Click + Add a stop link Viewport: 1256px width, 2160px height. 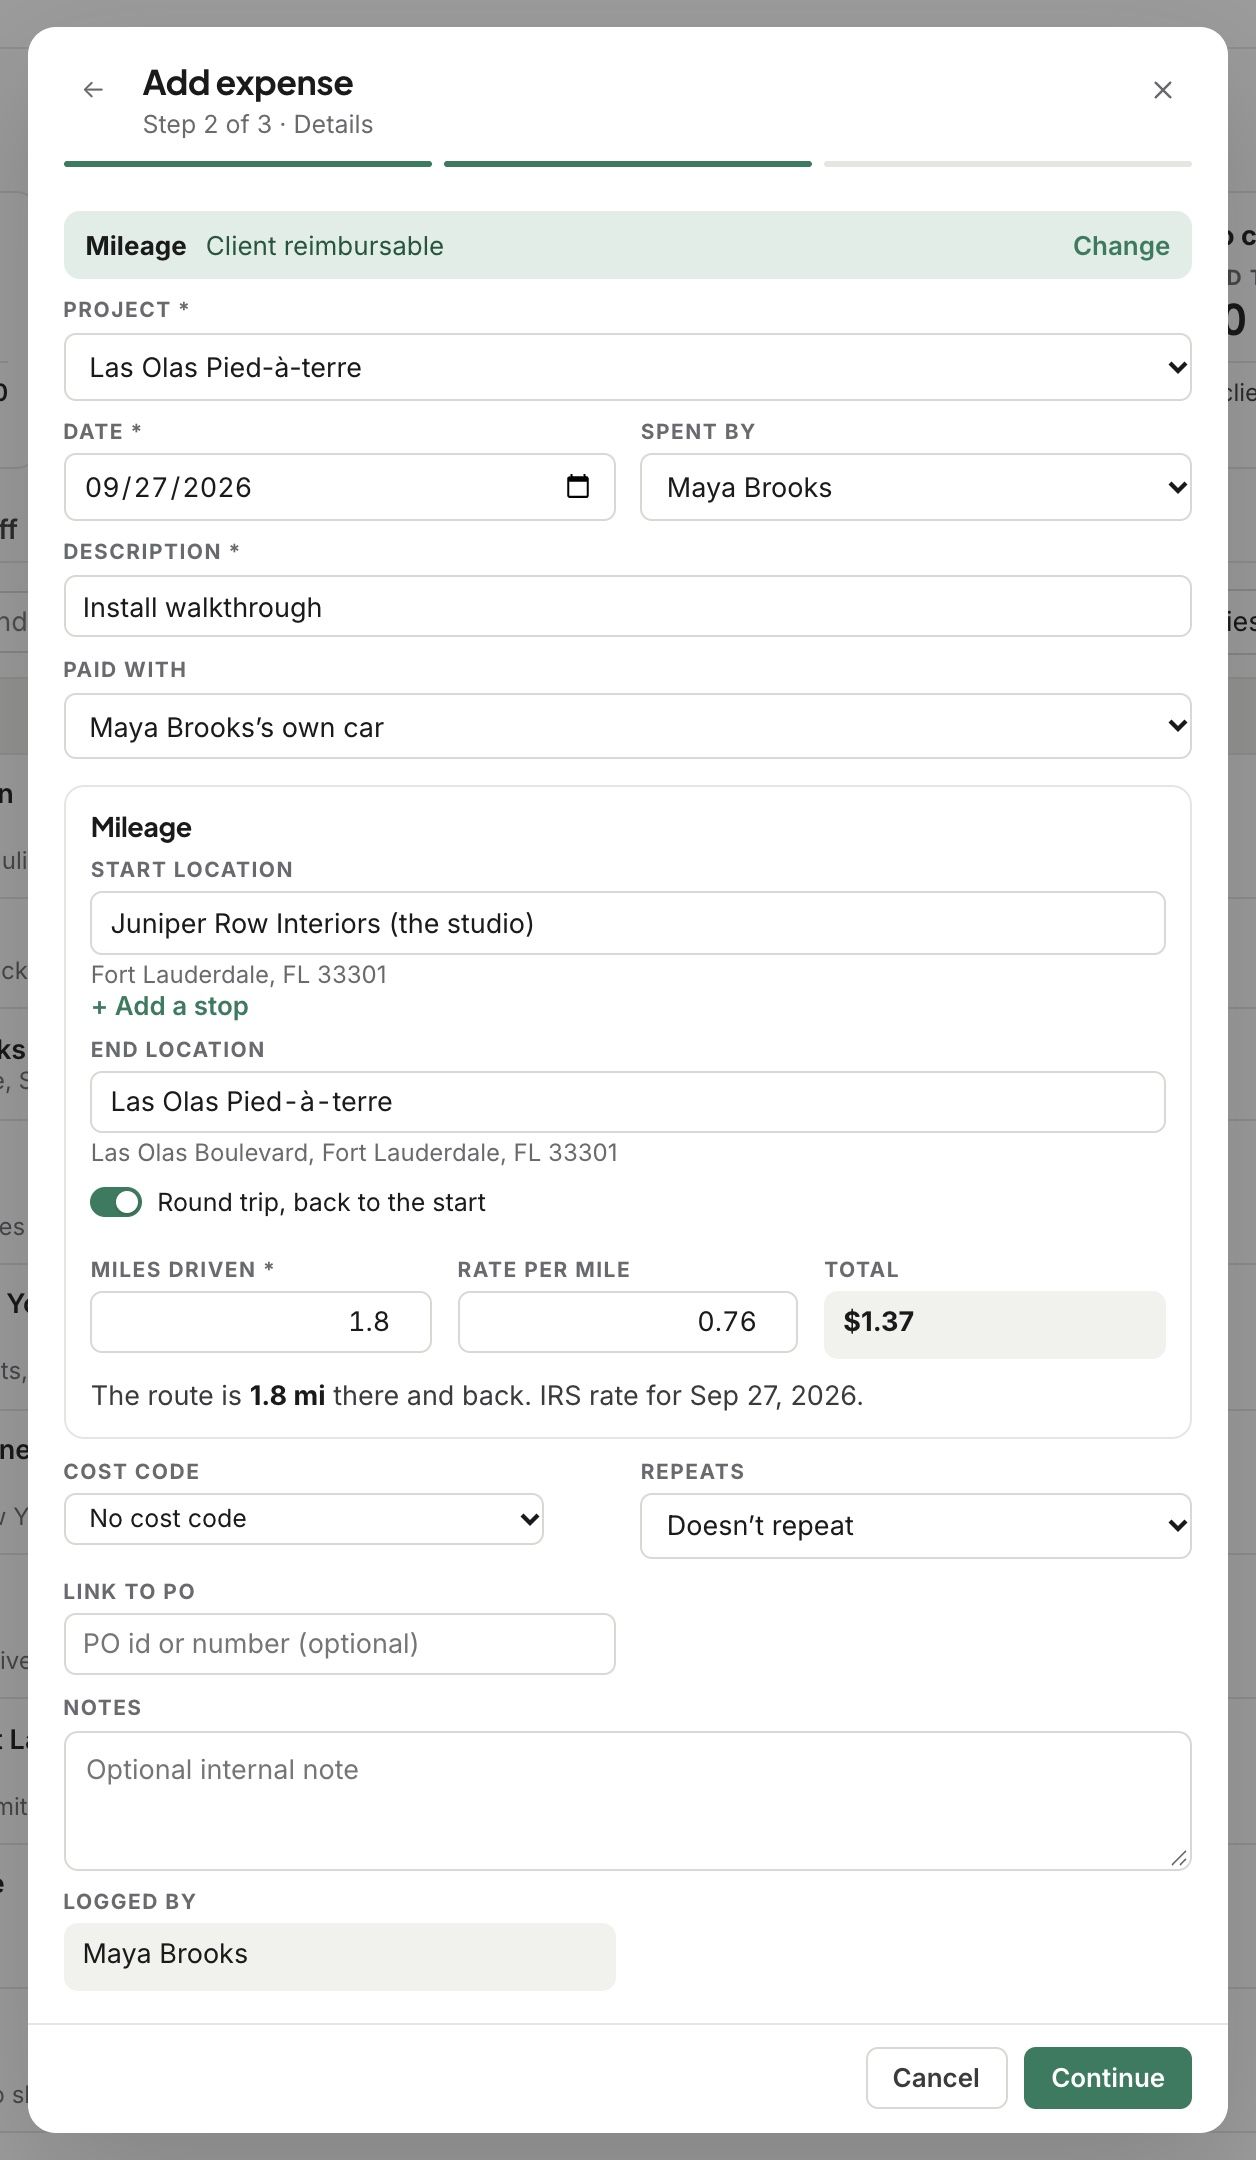click(170, 1006)
